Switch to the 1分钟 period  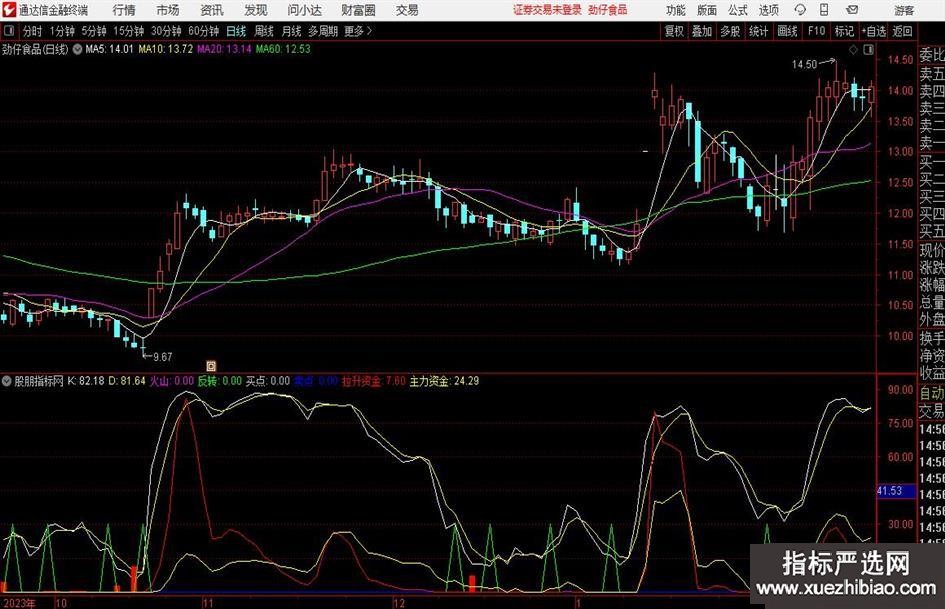pyautogui.click(x=62, y=31)
